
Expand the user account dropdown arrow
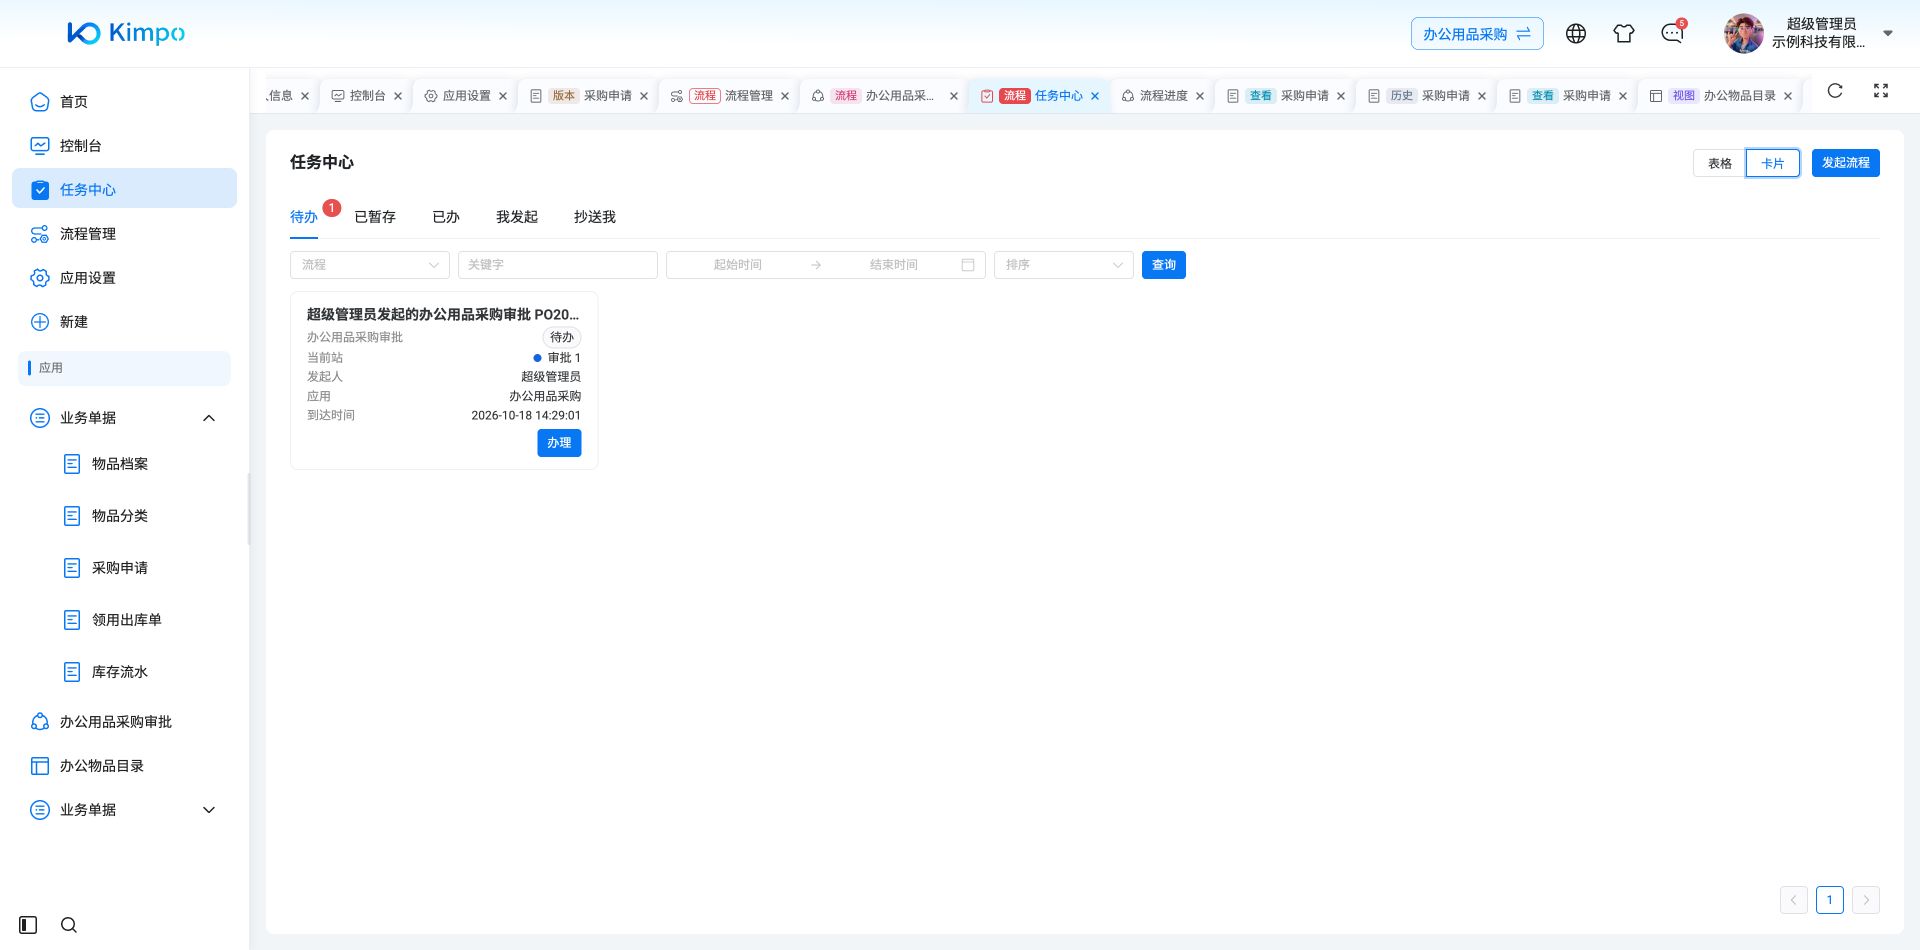pos(1888,33)
